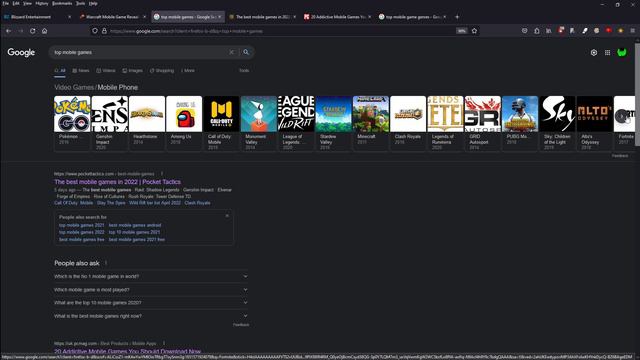The height and width of the screenshot is (360, 640).
Task: Go back with the browser back arrow
Action: [9, 31]
